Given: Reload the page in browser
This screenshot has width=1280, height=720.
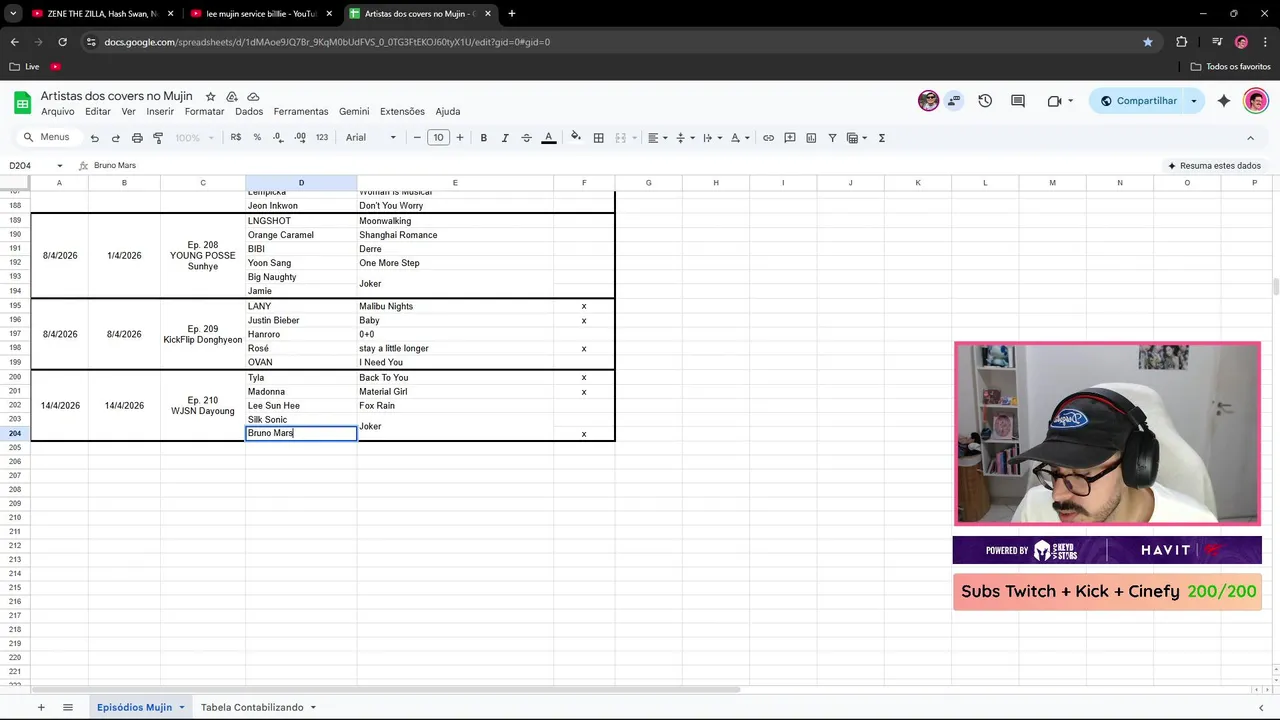Looking at the screenshot, I should tap(62, 42).
